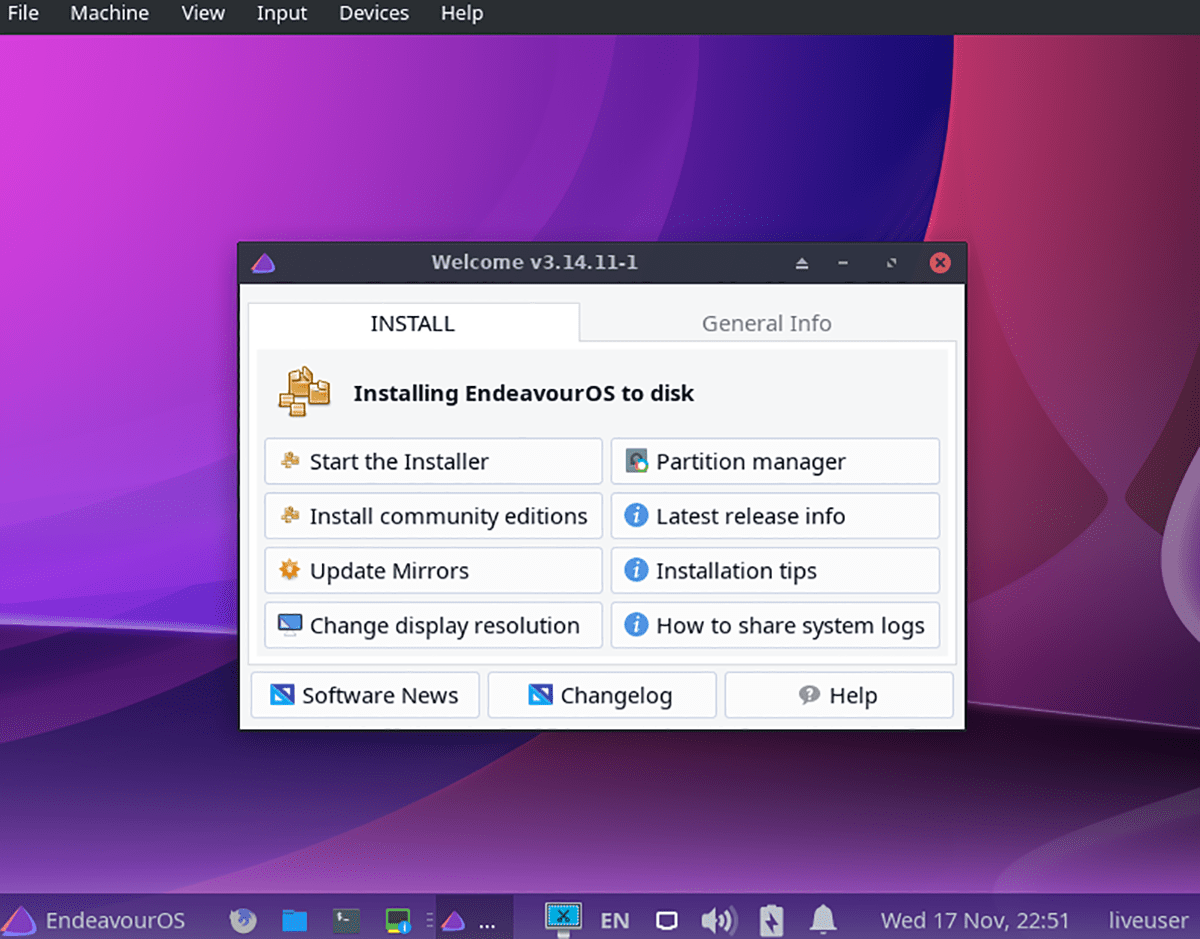Open the terminal from the taskbar
The height and width of the screenshot is (939, 1200).
coord(345,919)
